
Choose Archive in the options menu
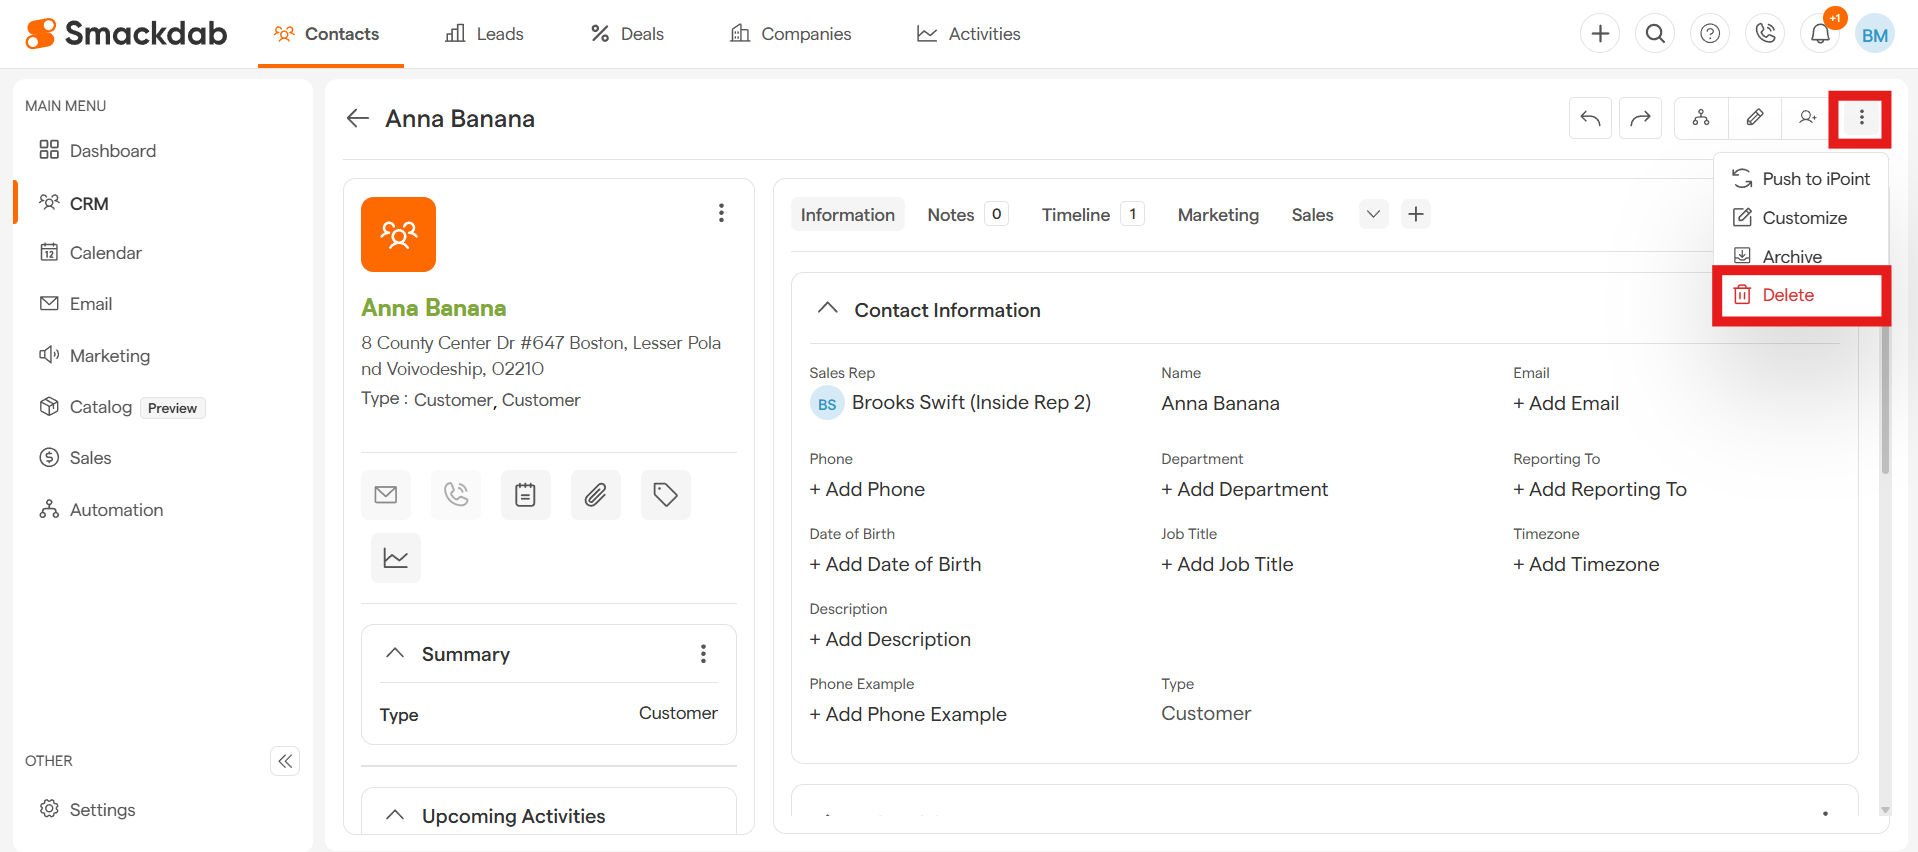[x=1791, y=257]
